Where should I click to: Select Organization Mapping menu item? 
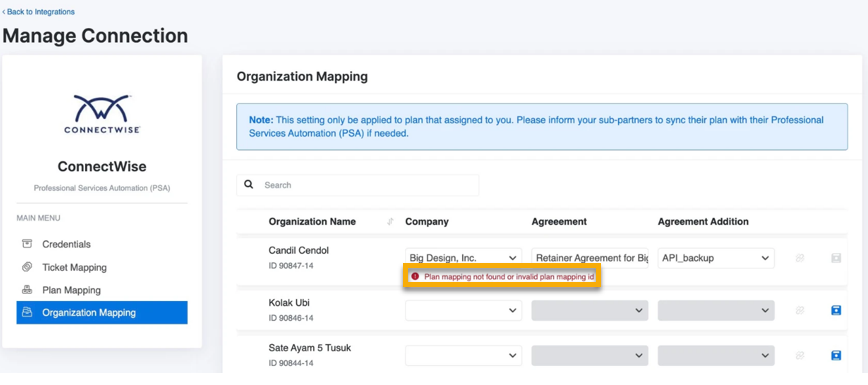[x=102, y=312]
